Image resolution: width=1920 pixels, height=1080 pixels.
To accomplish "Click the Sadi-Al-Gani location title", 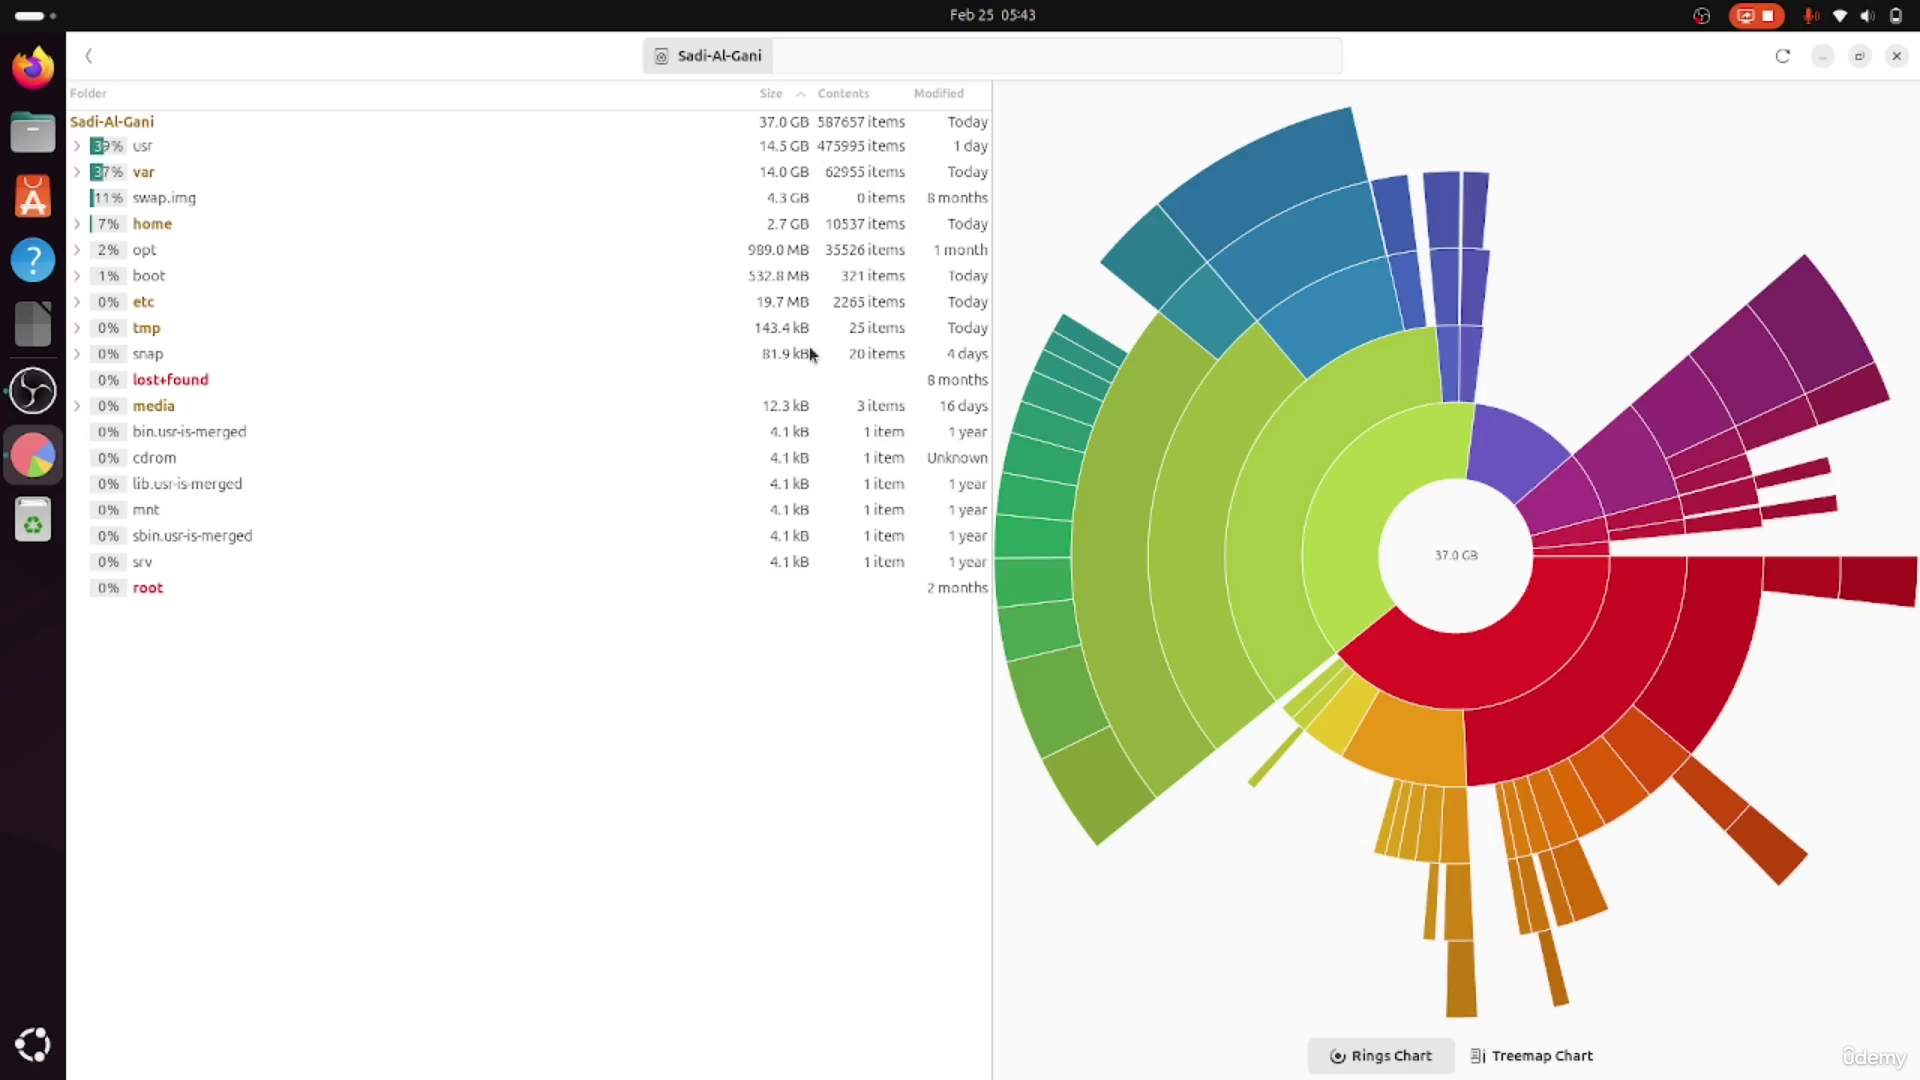I will tap(708, 56).
